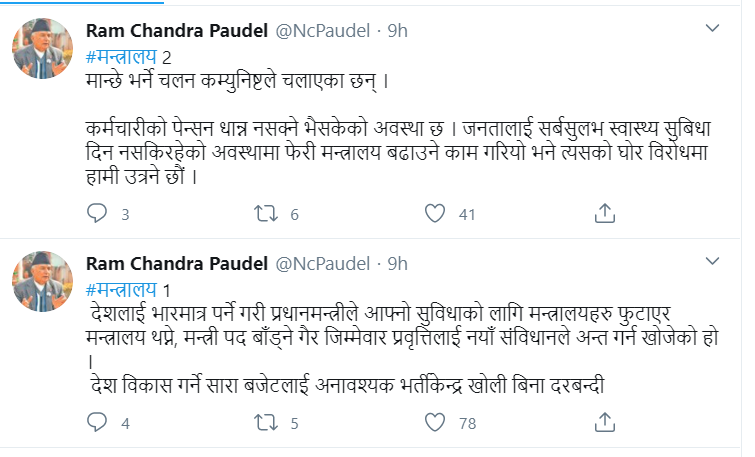Share the #मन्त्रालय 1 tweet
The height and width of the screenshot is (457, 755).
pyautogui.click(x=604, y=424)
